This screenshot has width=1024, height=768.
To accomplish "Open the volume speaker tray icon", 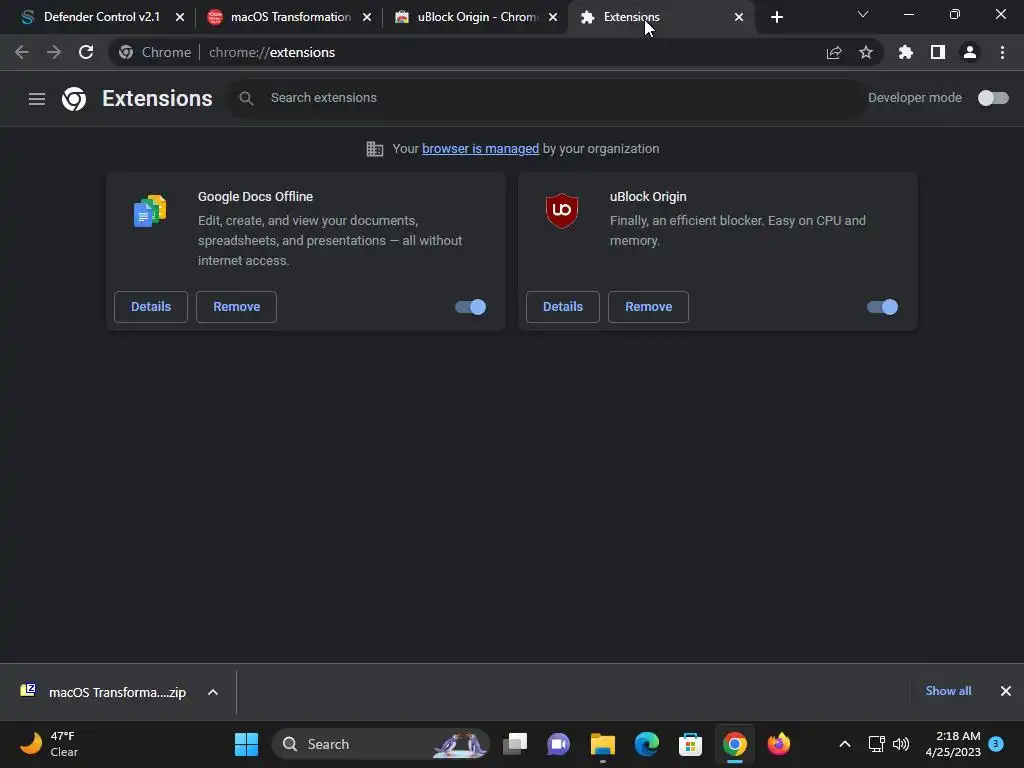I will click(901, 744).
